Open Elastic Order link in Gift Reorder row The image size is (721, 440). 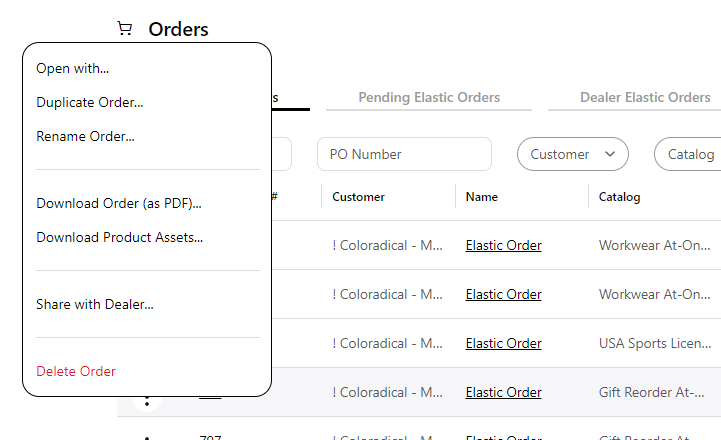point(503,392)
